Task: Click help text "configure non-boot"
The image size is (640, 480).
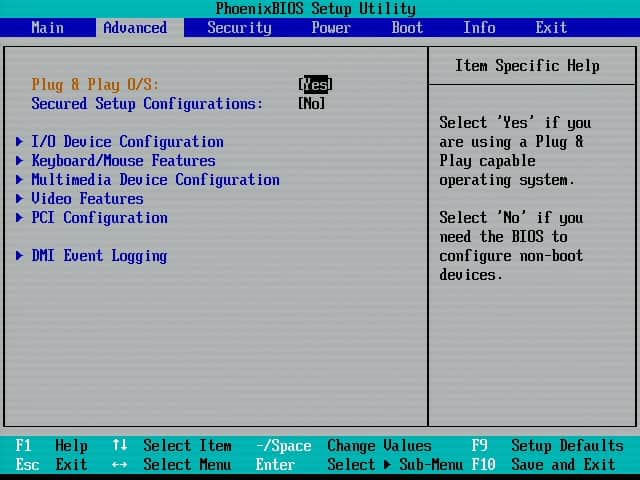Action: tap(511, 256)
